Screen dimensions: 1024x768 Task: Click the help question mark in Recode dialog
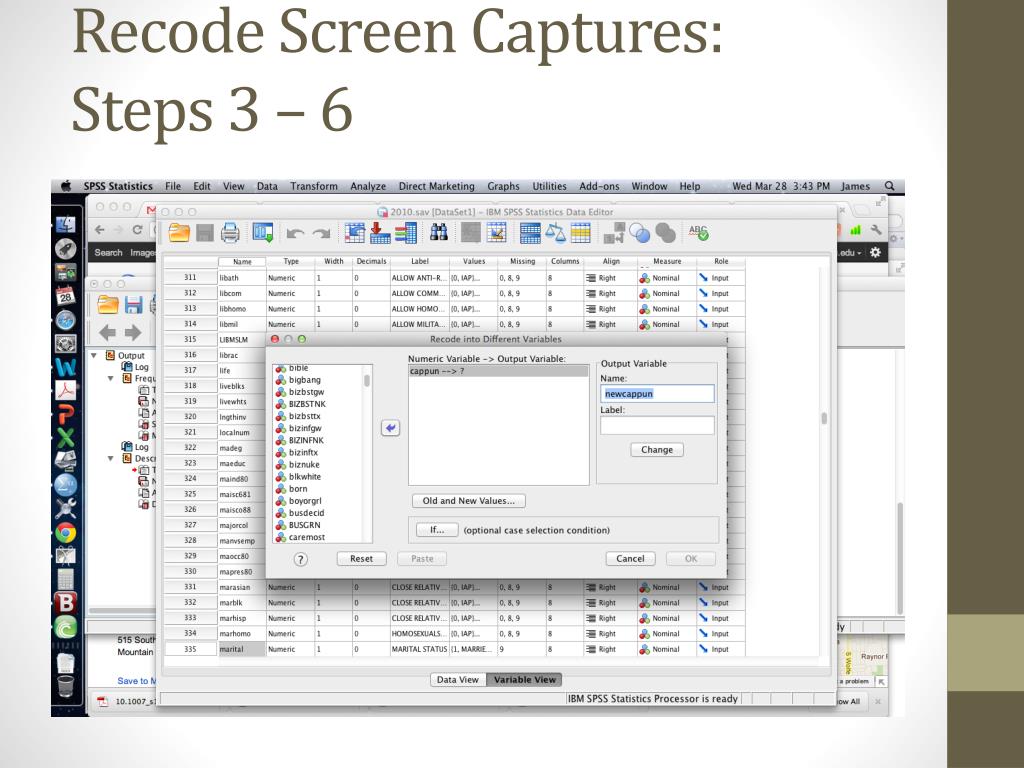pyautogui.click(x=300, y=559)
